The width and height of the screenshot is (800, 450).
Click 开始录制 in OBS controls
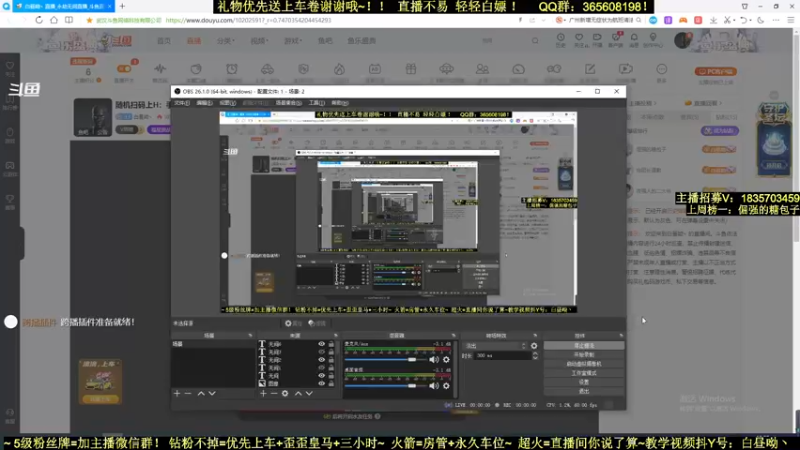pos(584,355)
